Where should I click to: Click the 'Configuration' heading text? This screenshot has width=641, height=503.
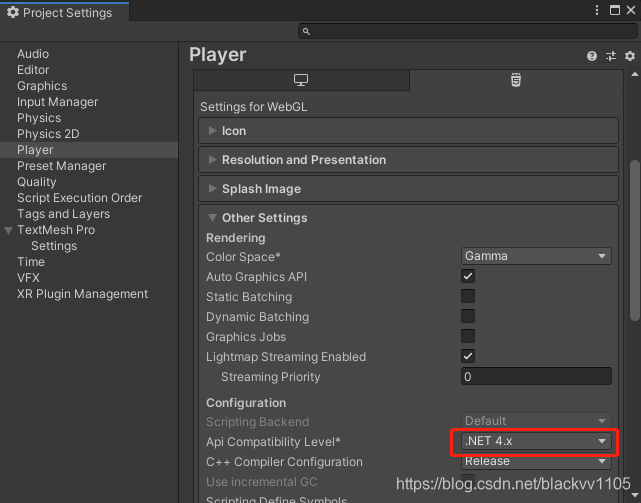(246, 403)
